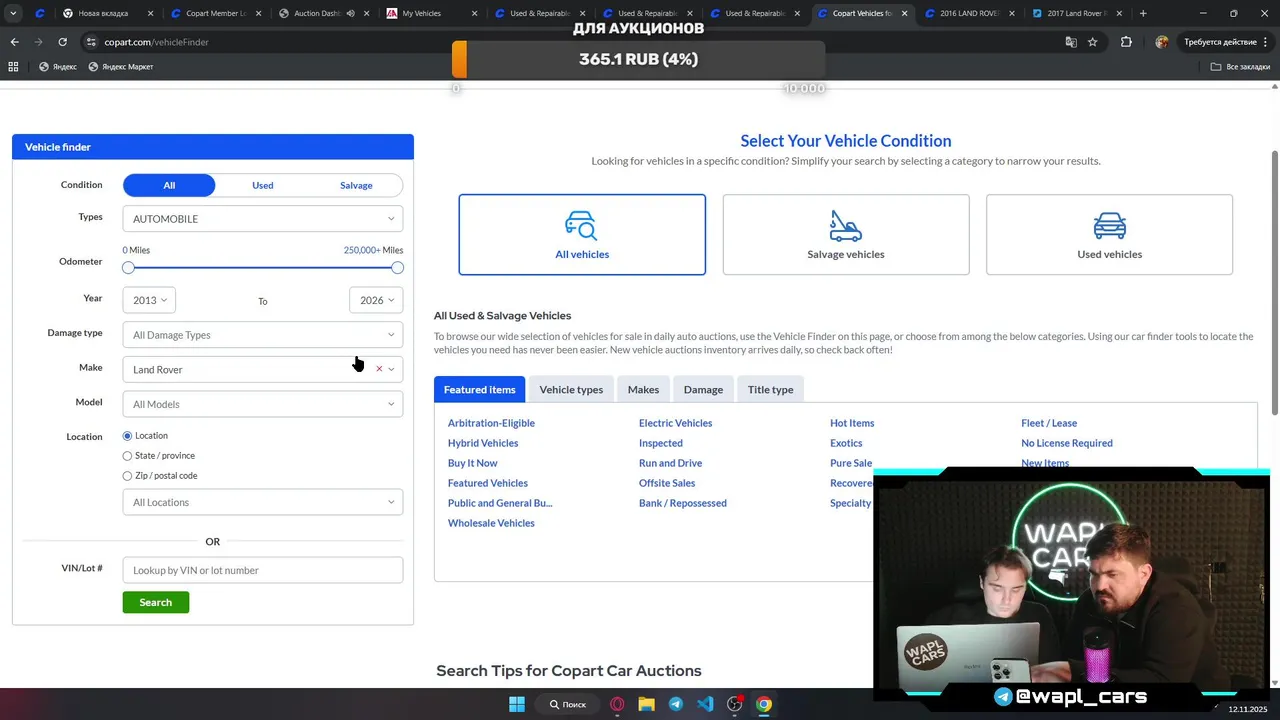Switch to the Damage tab
This screenshot has width=1280, height=720.
(703, 389)
